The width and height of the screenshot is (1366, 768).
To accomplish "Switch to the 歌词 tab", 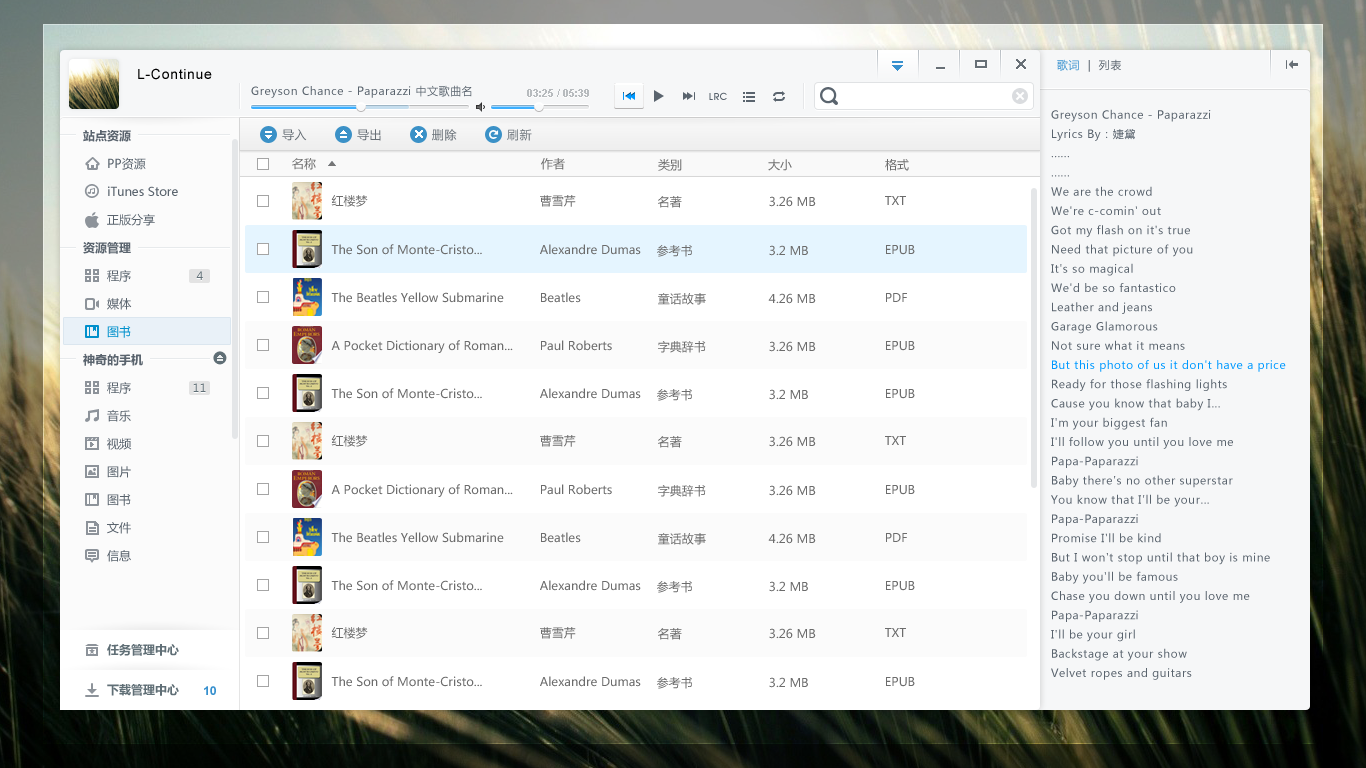I will point(1068,65).
